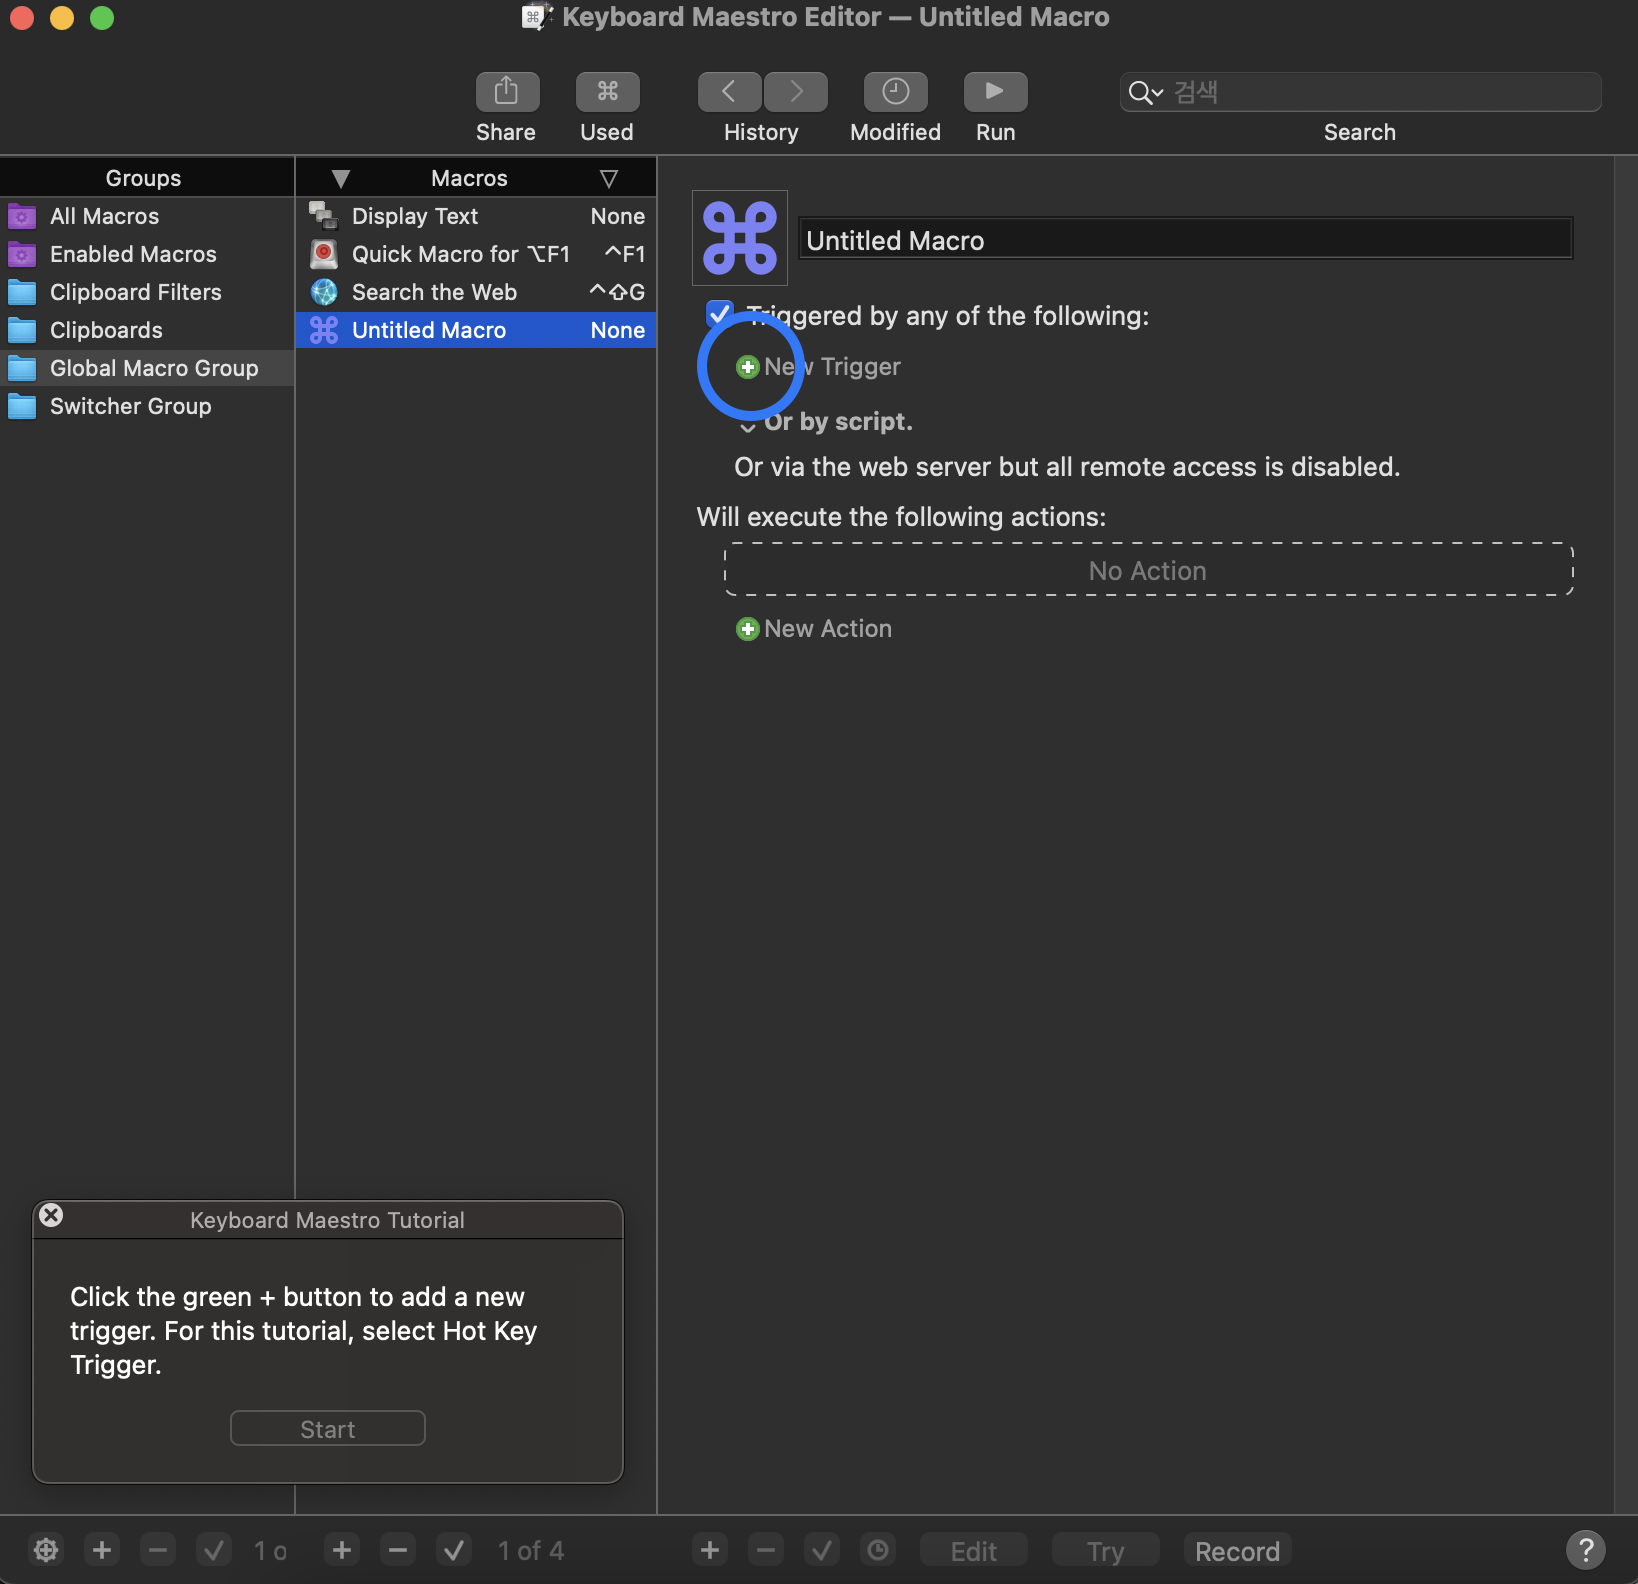Click the Macros column header
The image size is (1638, 1584).
click(x=469, y=178)
